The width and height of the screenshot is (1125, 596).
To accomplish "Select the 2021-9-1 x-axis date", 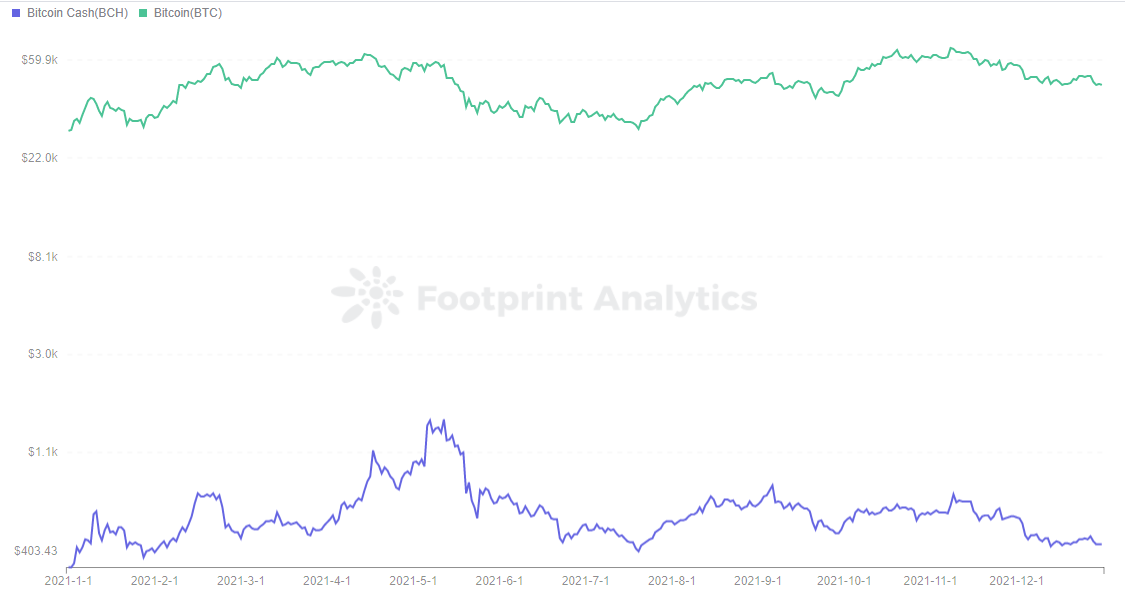I will coord(758,580).
